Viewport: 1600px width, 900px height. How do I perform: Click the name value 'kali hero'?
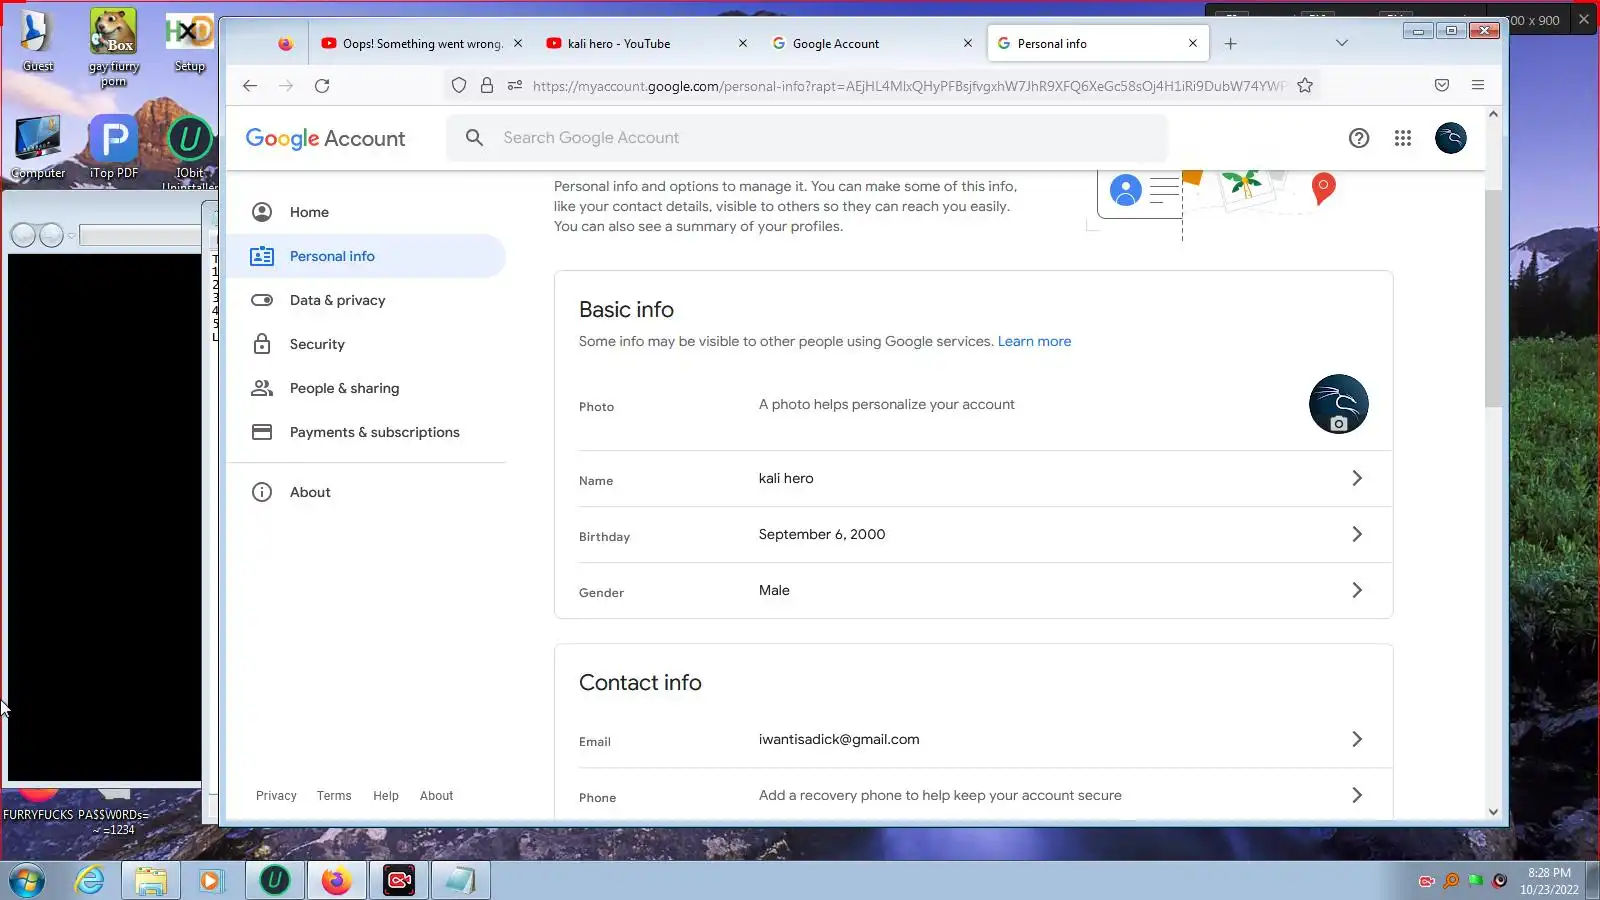pos(786,478)
